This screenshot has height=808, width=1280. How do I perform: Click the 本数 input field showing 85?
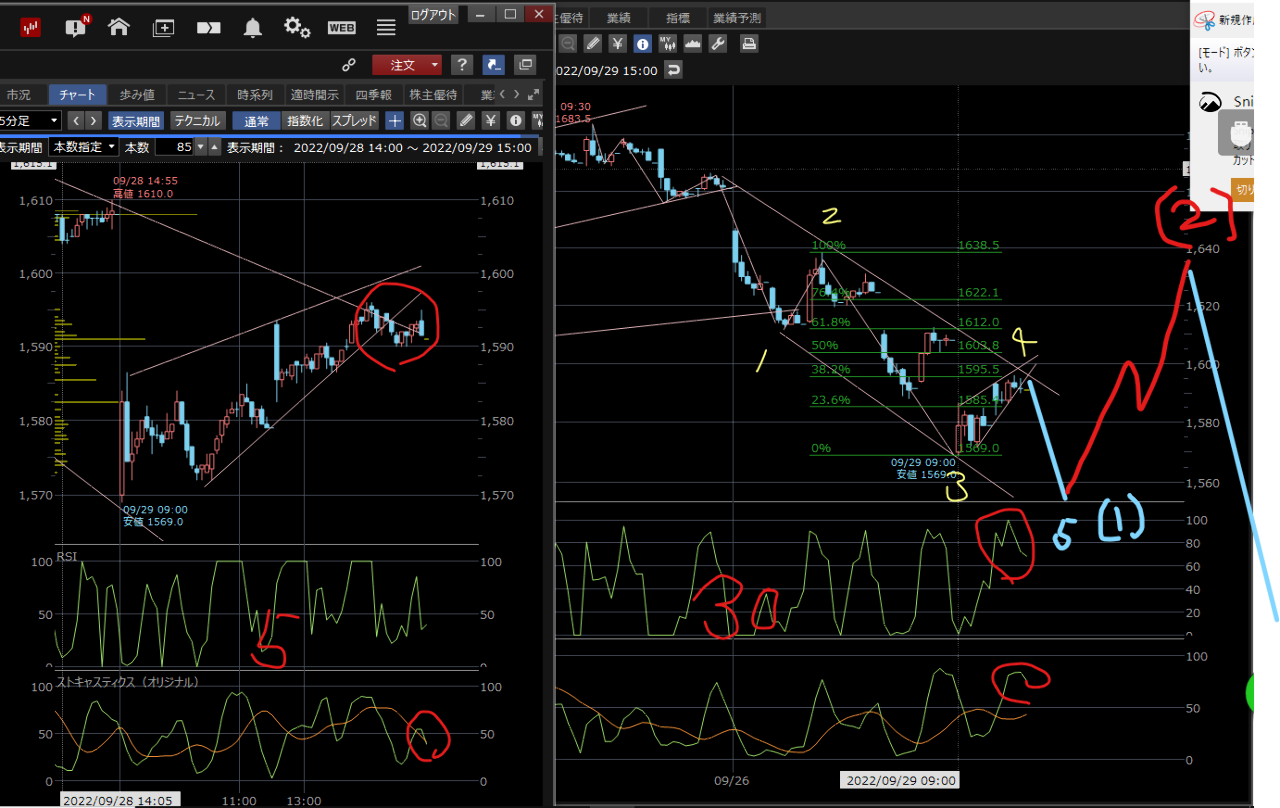point(172,146)
